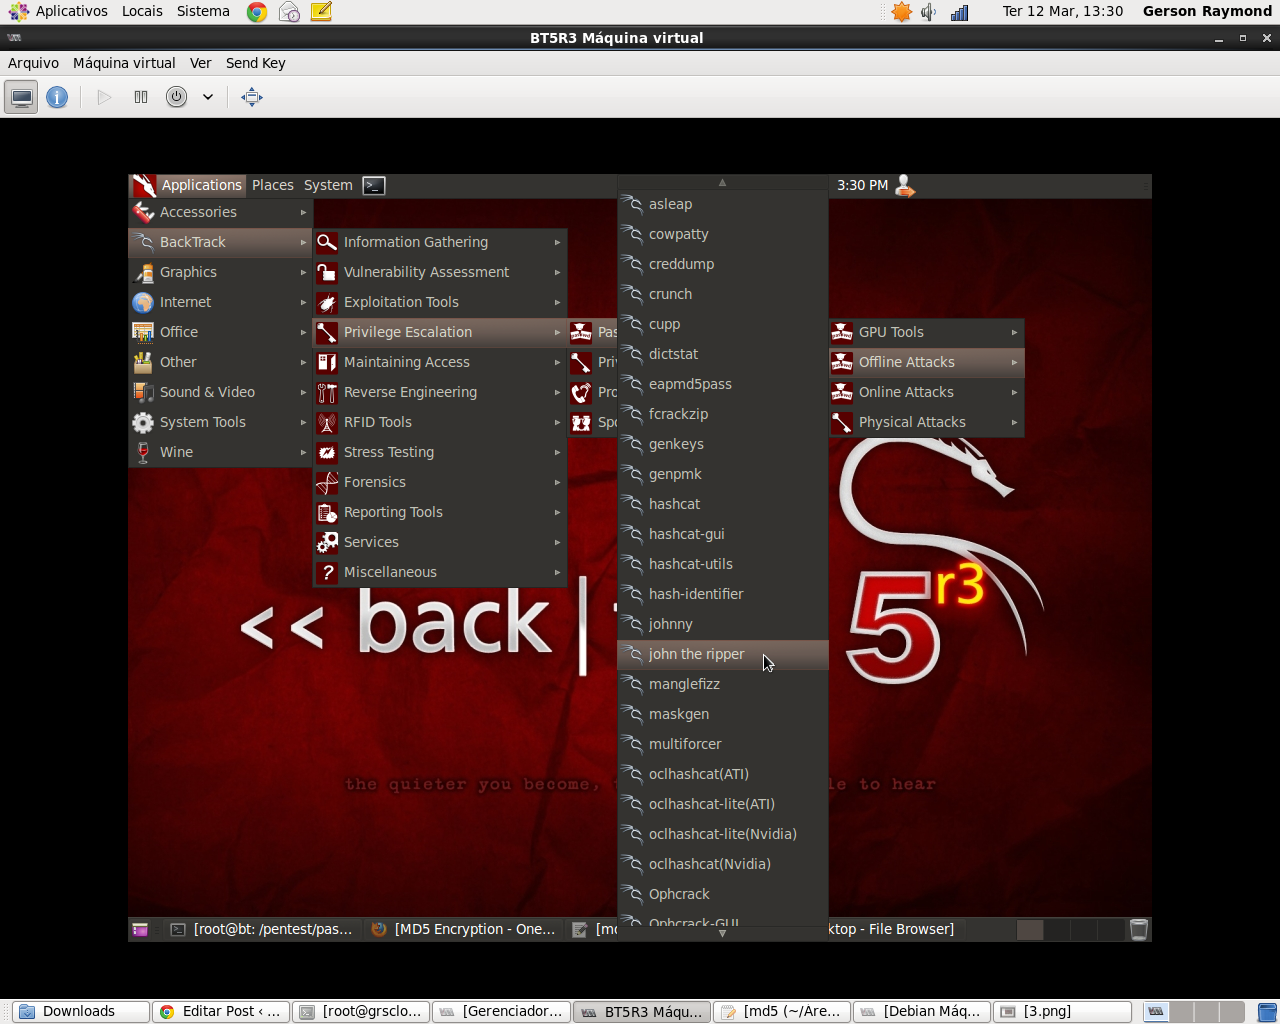Launch the terminal icon in BackTrack panel
This screenshot has height=1024, width=1280.
(374, 185)
